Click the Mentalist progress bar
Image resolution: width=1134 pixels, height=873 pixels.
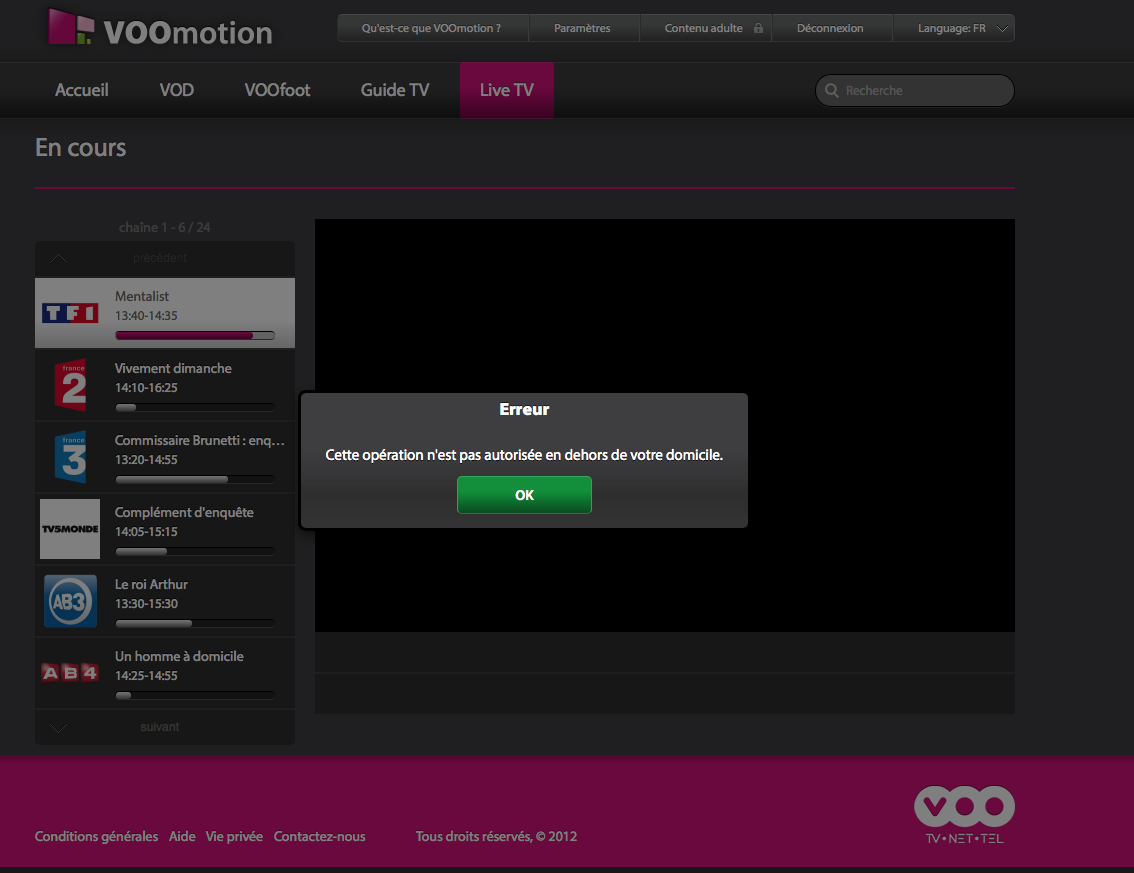(x=195, y=336)
